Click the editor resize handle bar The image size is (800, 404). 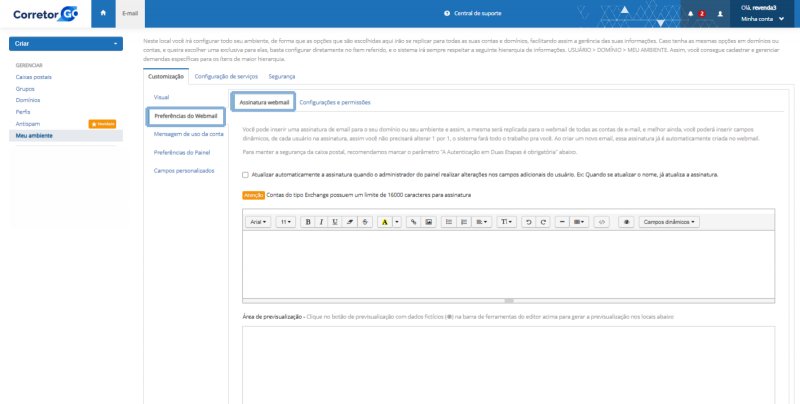pyautogui.click(x=508, y=301)
